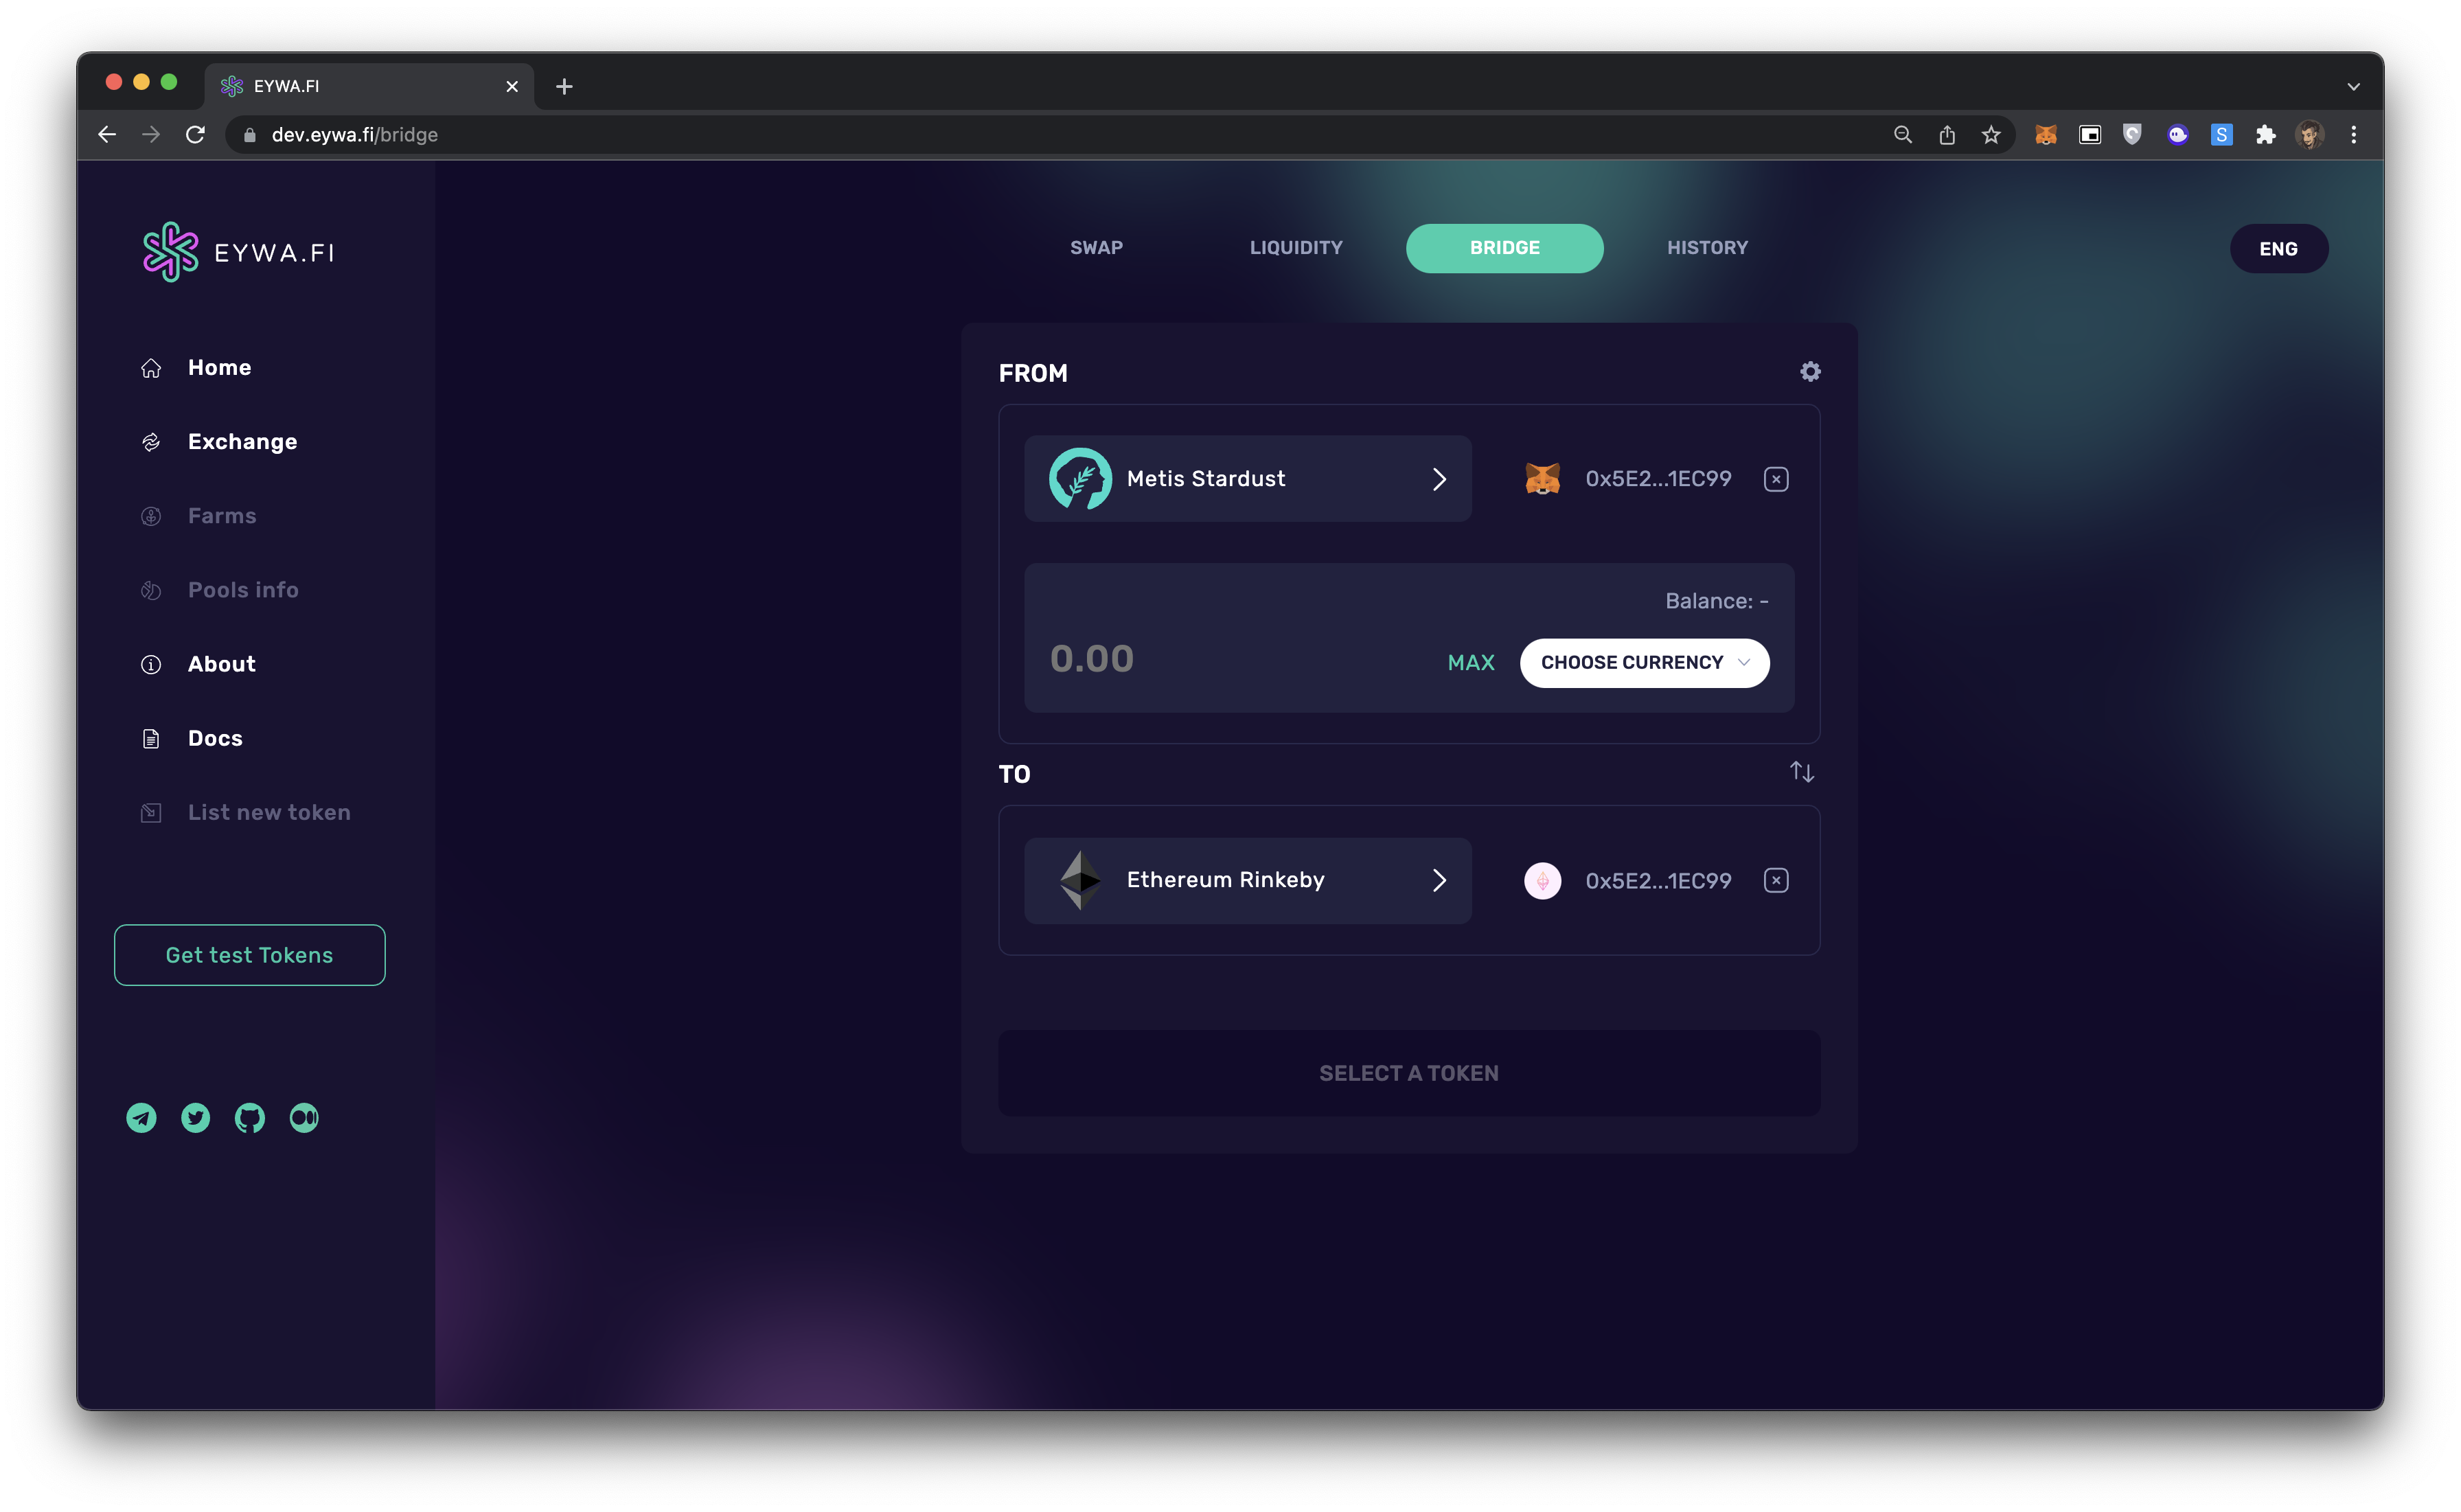
Task: Bookmark this page with star icon
Action: pyautogui.click(x=1991, y=135)
